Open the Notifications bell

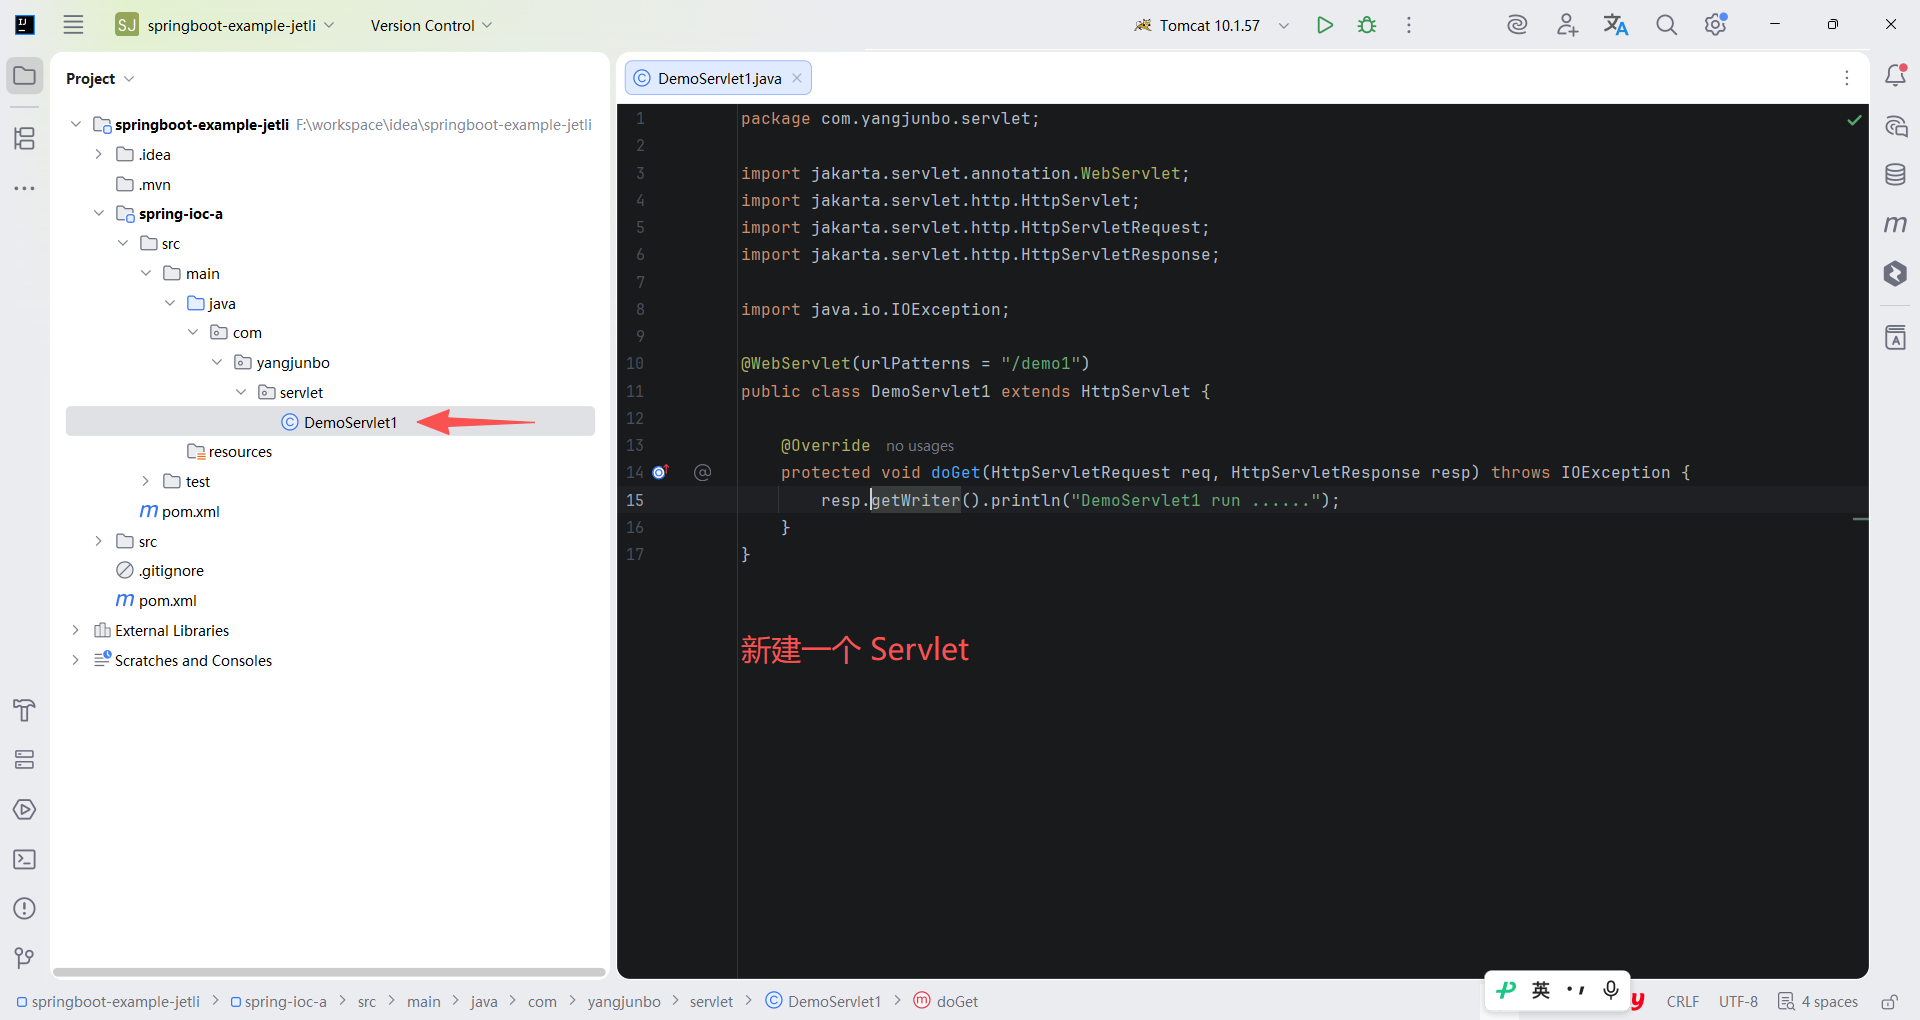(1895, 76)
